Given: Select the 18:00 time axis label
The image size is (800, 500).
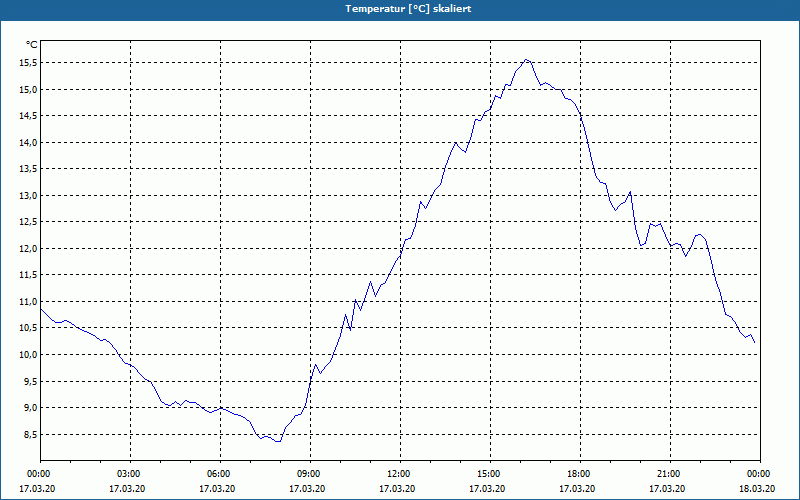Looking at the screenshot, I should point(580,474).
